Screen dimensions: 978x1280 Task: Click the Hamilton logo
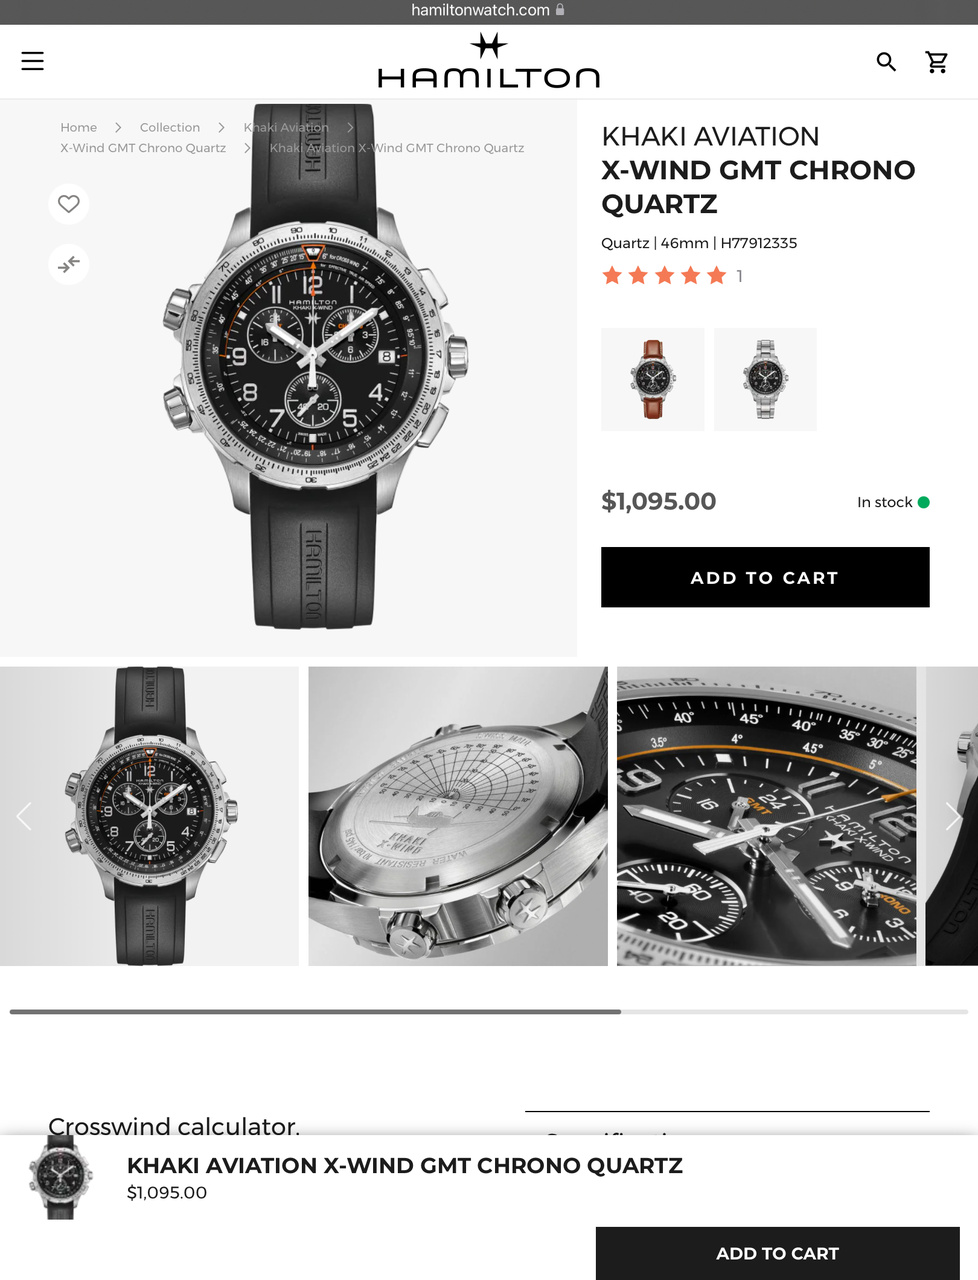point(489,61)
